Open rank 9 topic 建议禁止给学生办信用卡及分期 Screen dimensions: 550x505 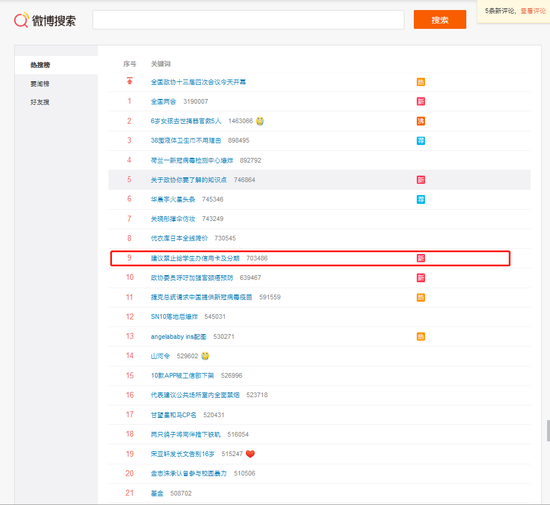click(195, 258)
